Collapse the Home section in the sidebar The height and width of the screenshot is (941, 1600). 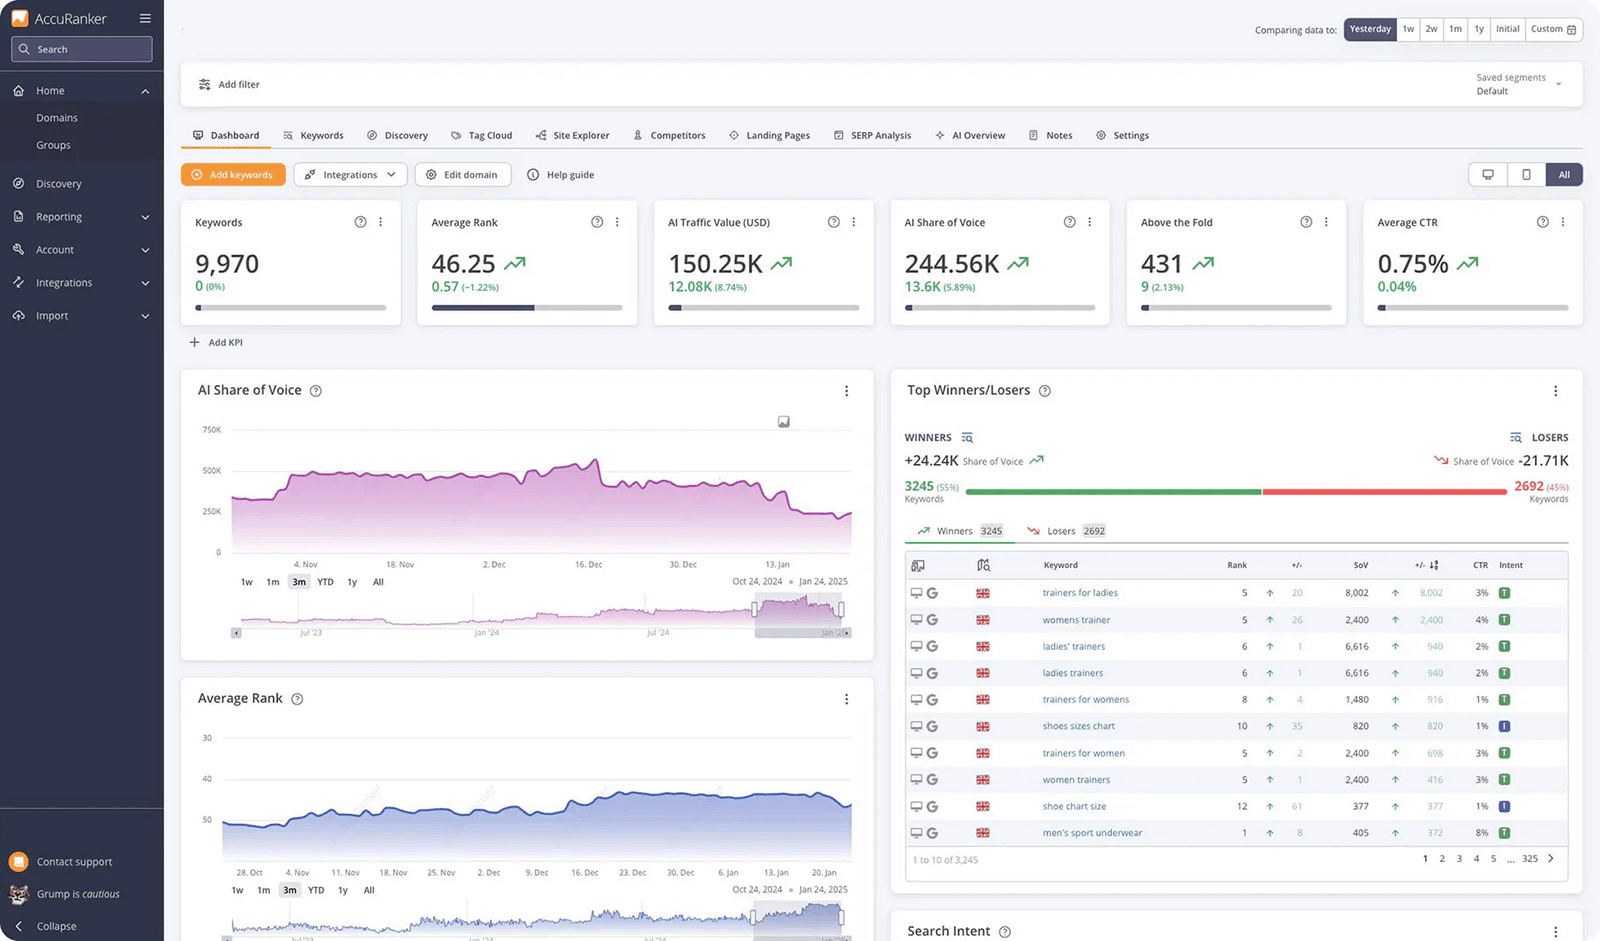pos(144,90)
